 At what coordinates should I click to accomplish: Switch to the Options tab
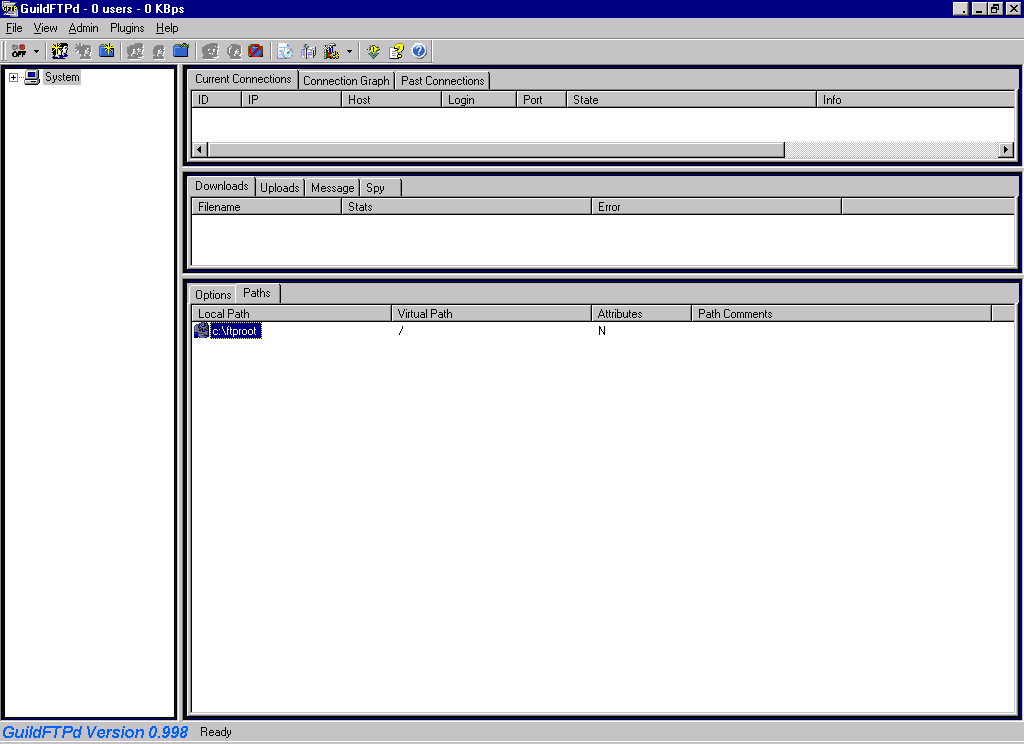tap(213, 295)
